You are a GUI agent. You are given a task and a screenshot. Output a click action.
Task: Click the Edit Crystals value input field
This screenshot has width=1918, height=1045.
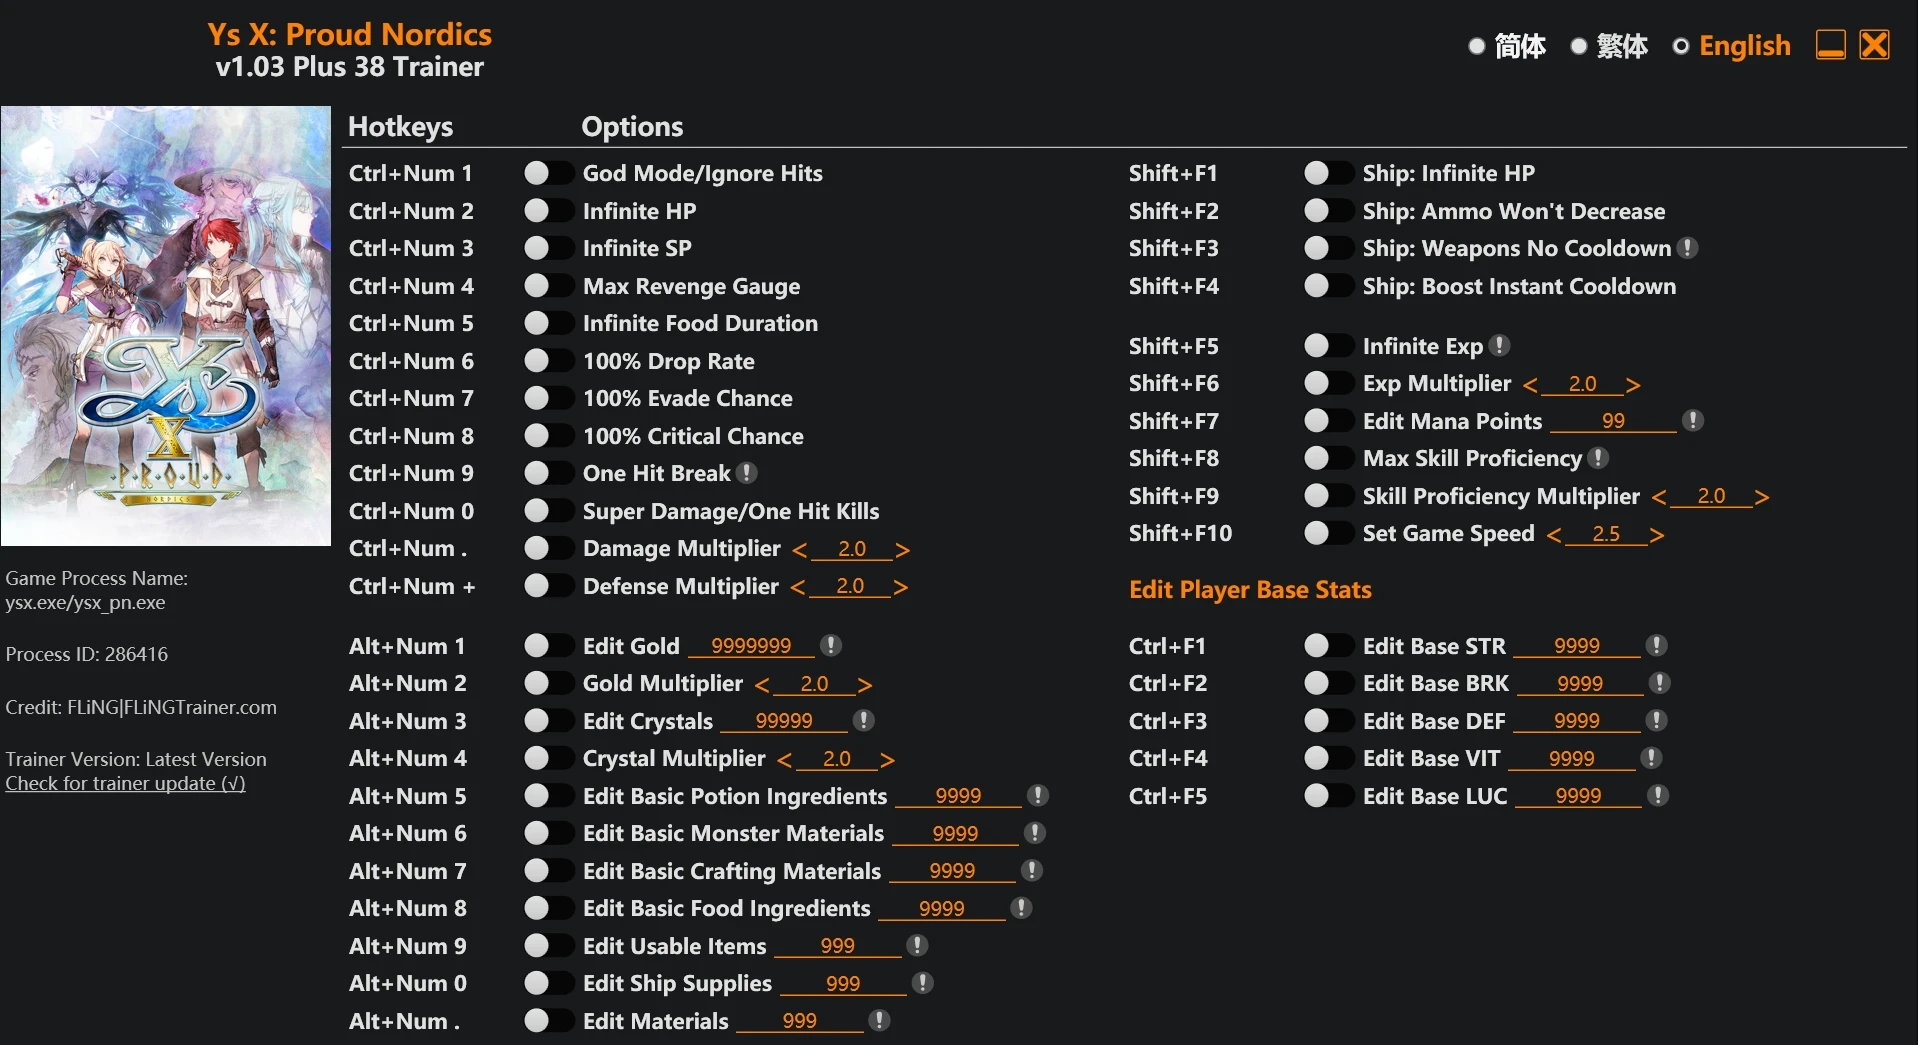click(x=783, y=721)
